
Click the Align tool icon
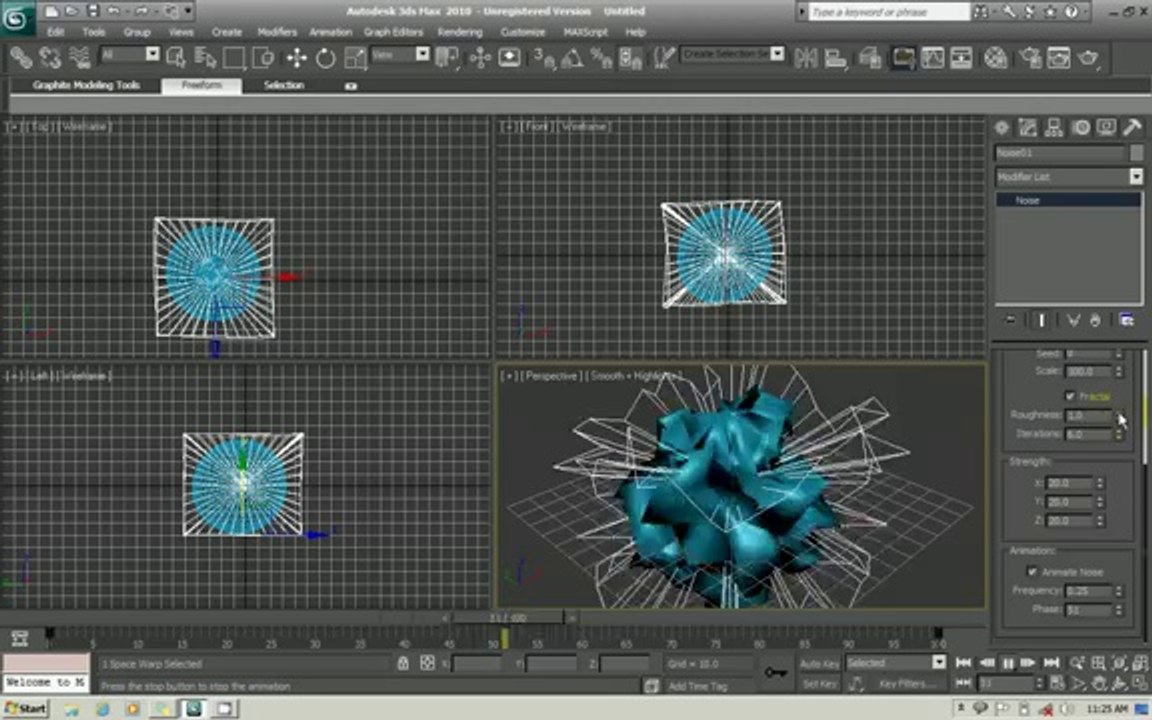[835, 57]
